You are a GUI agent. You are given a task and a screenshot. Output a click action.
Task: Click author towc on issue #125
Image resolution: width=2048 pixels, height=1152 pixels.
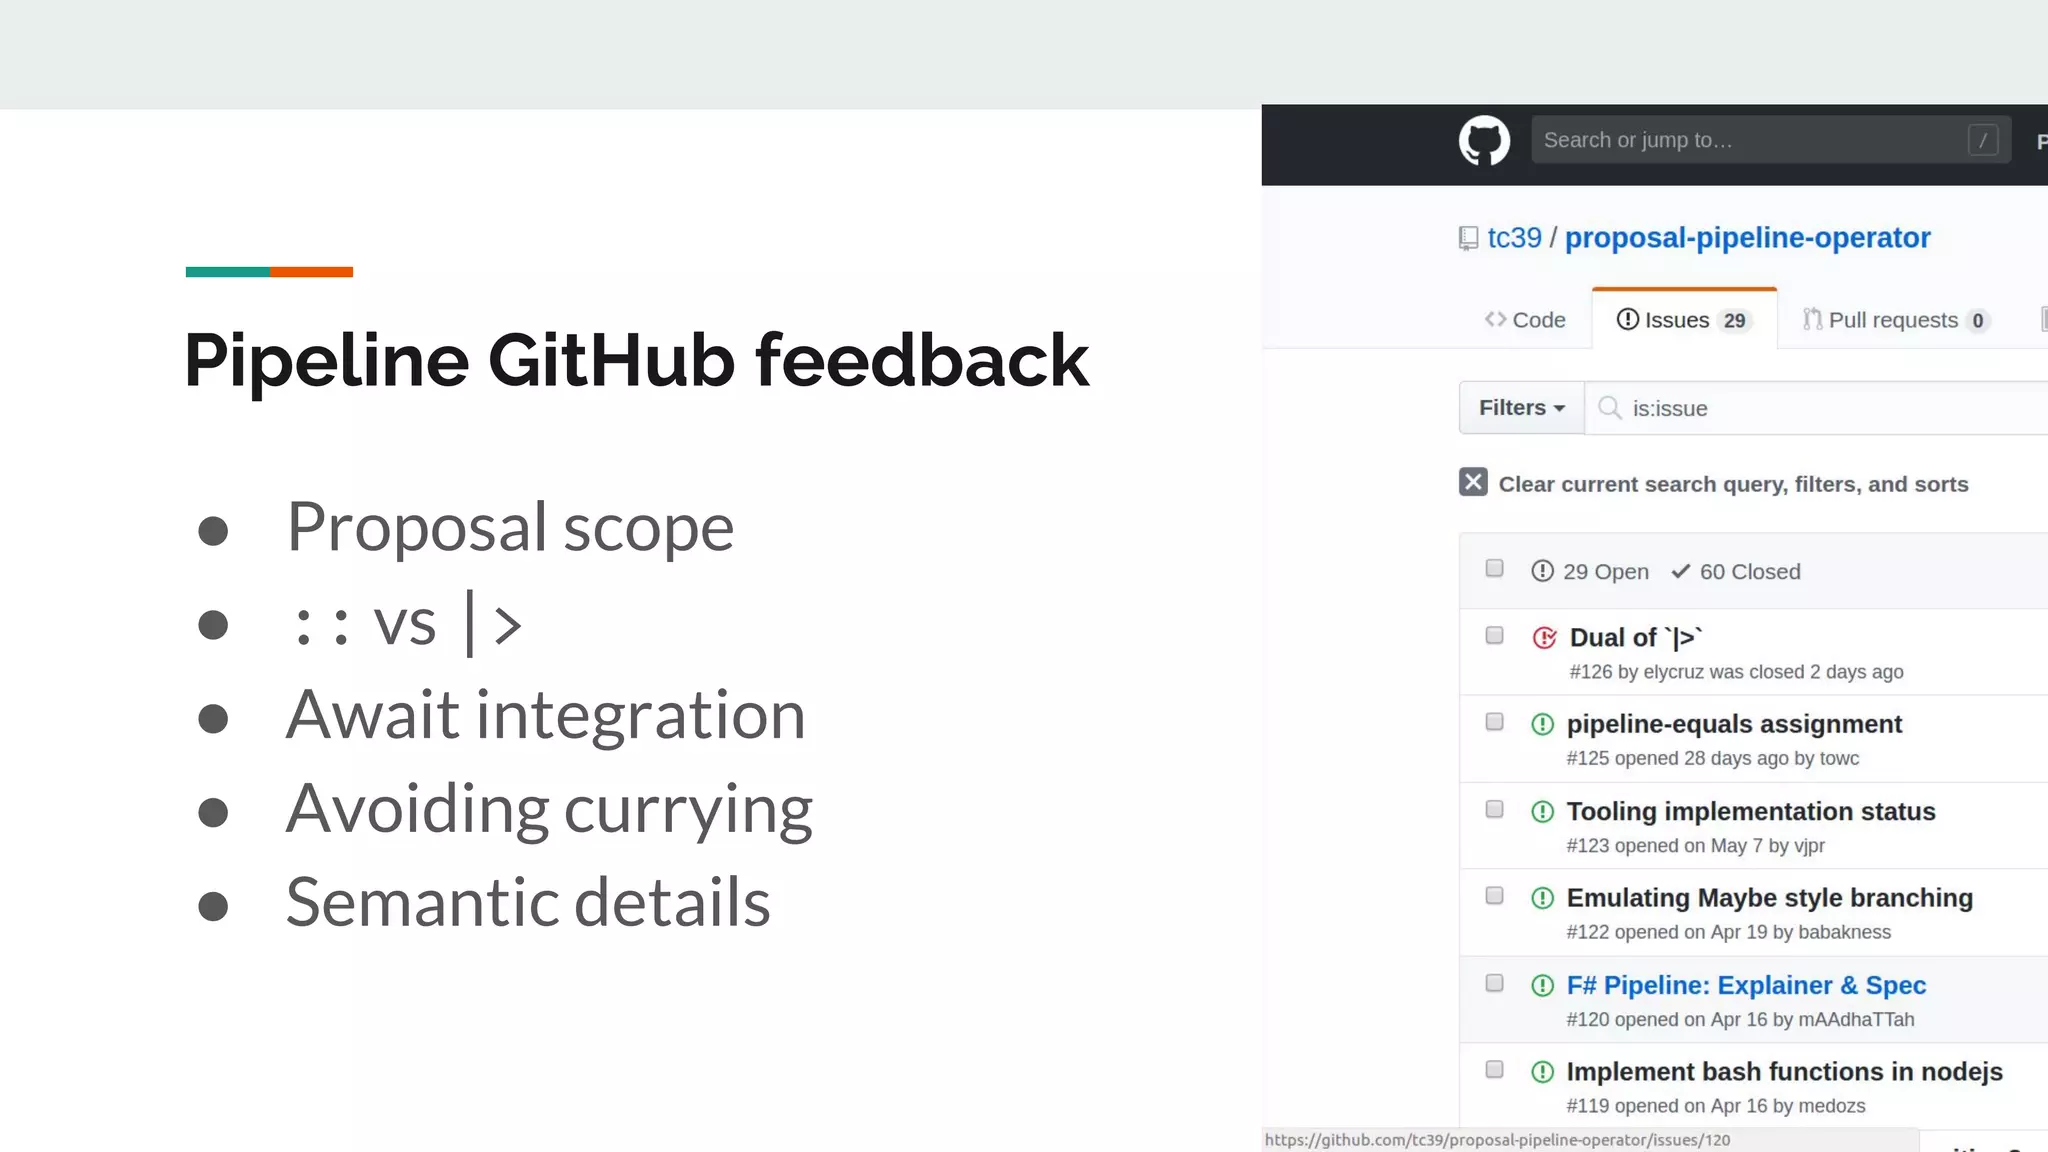[x=1839, y=758]
